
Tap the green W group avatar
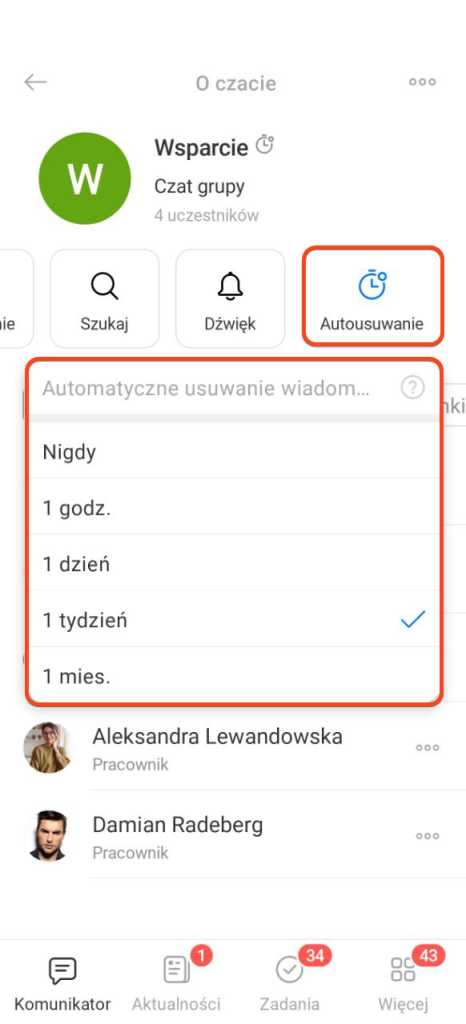click(x=85, y=178)
